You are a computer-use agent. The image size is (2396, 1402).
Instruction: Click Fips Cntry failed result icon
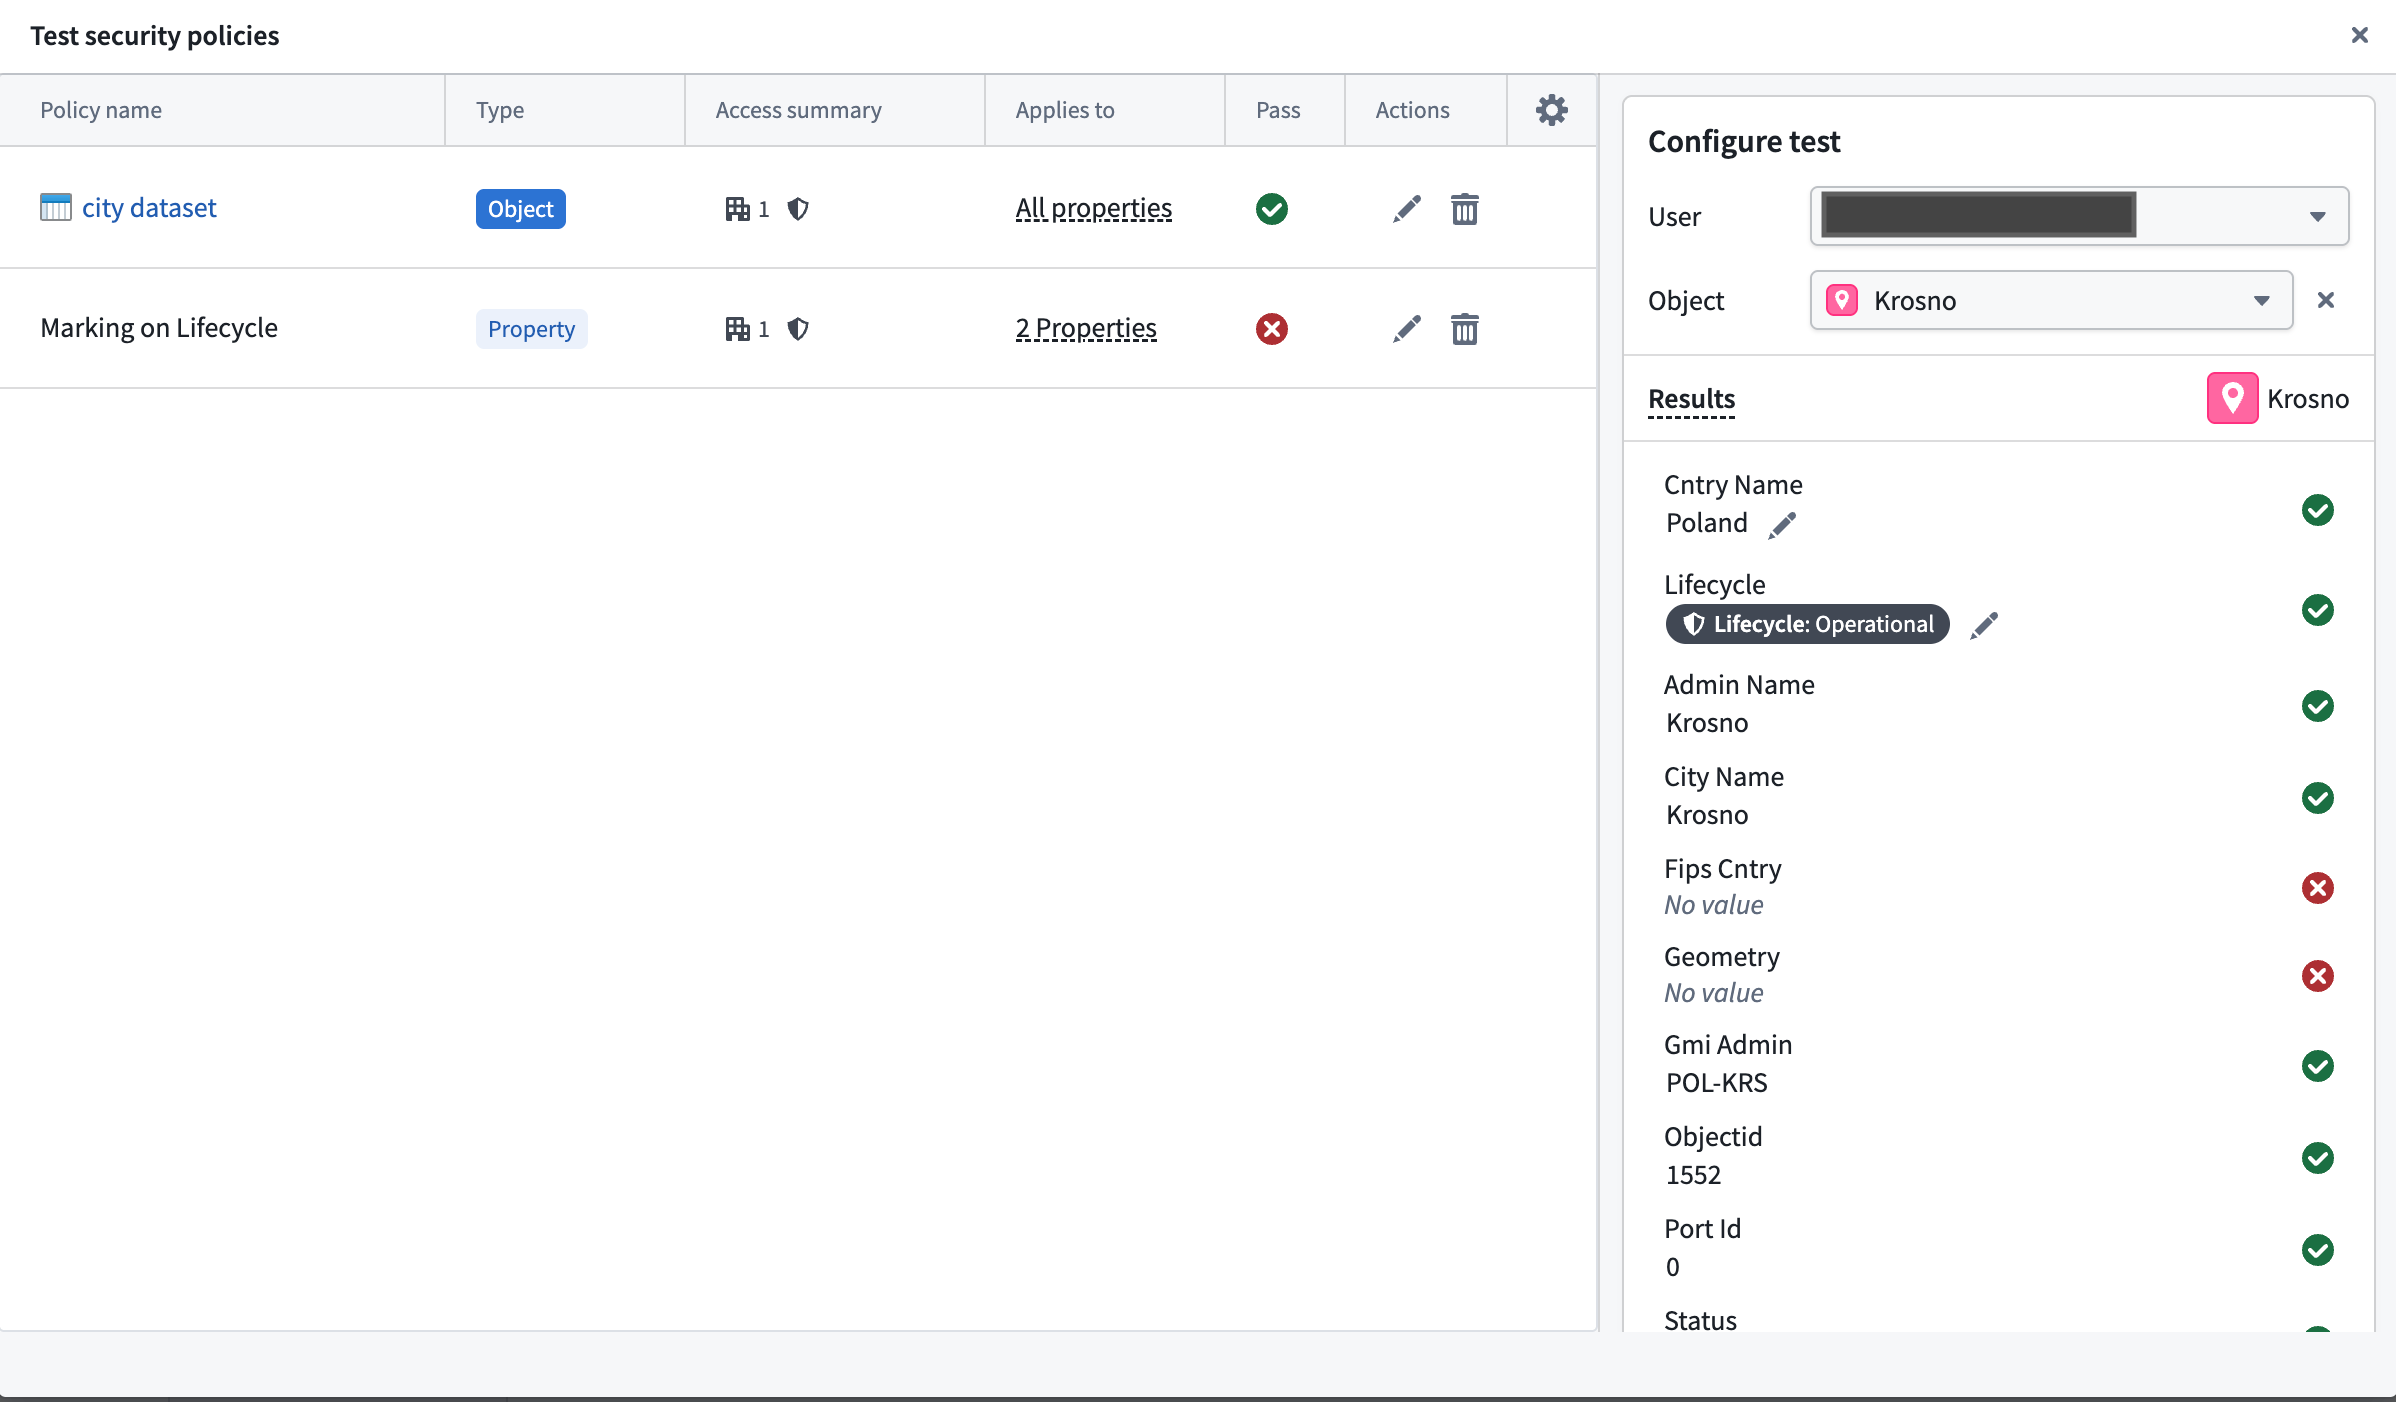click(x=2317, y=888)
